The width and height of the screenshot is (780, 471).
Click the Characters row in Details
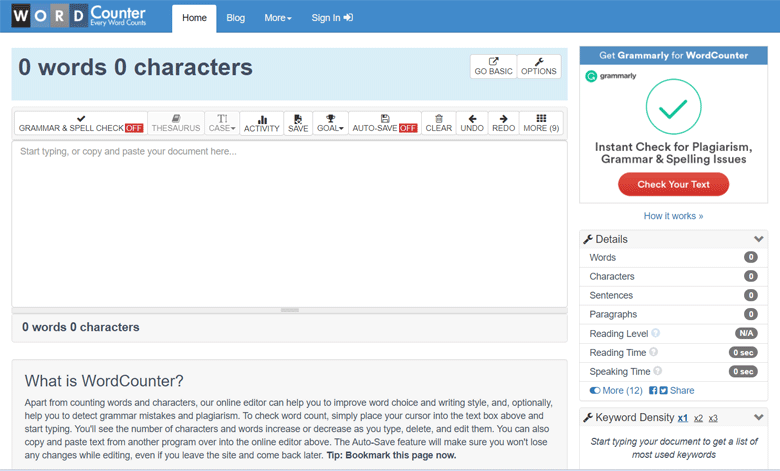click(x=674, y=277)
